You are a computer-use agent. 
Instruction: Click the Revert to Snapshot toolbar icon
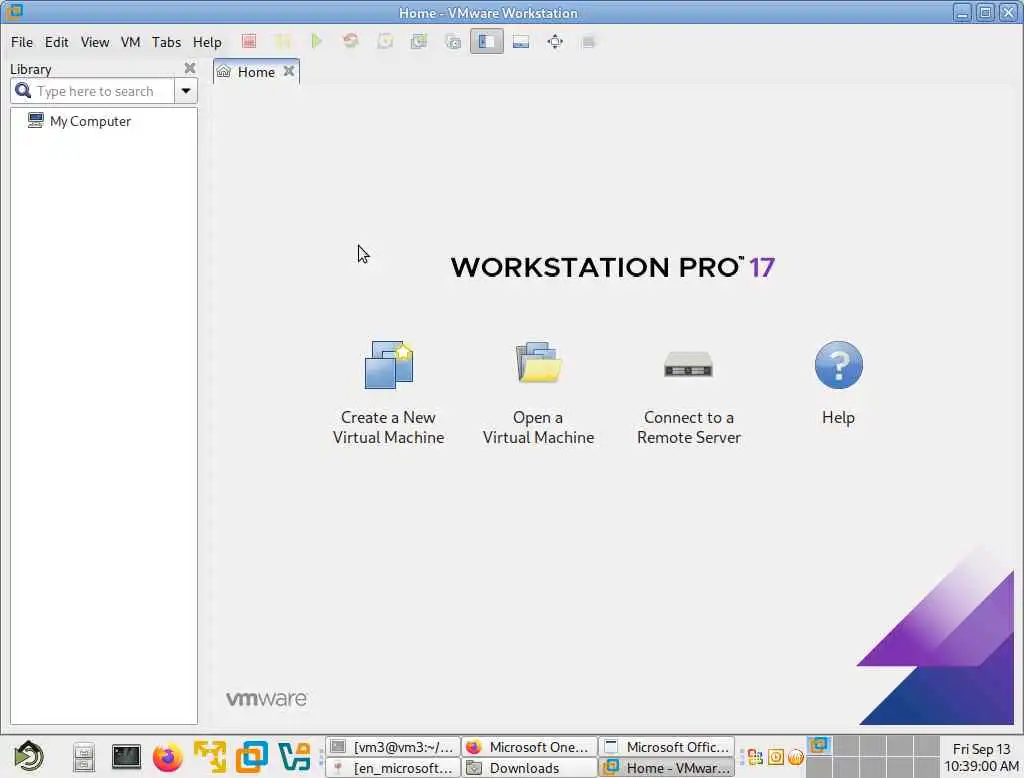pyautogui.click(x=419, y=42)
